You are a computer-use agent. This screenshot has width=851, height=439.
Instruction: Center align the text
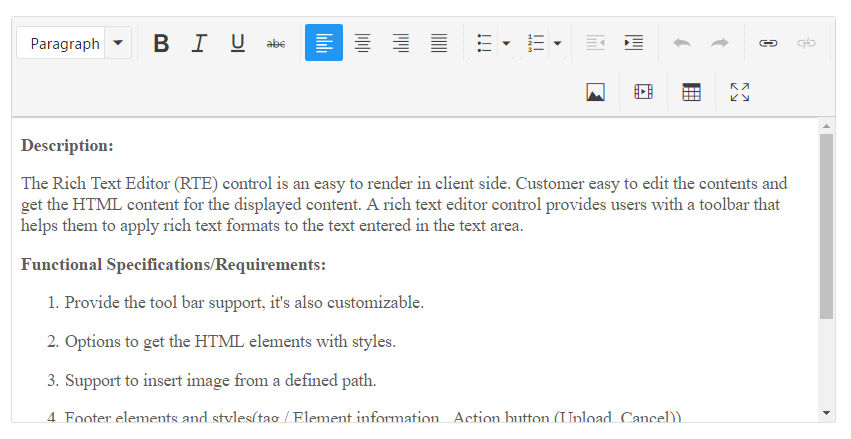362,43
